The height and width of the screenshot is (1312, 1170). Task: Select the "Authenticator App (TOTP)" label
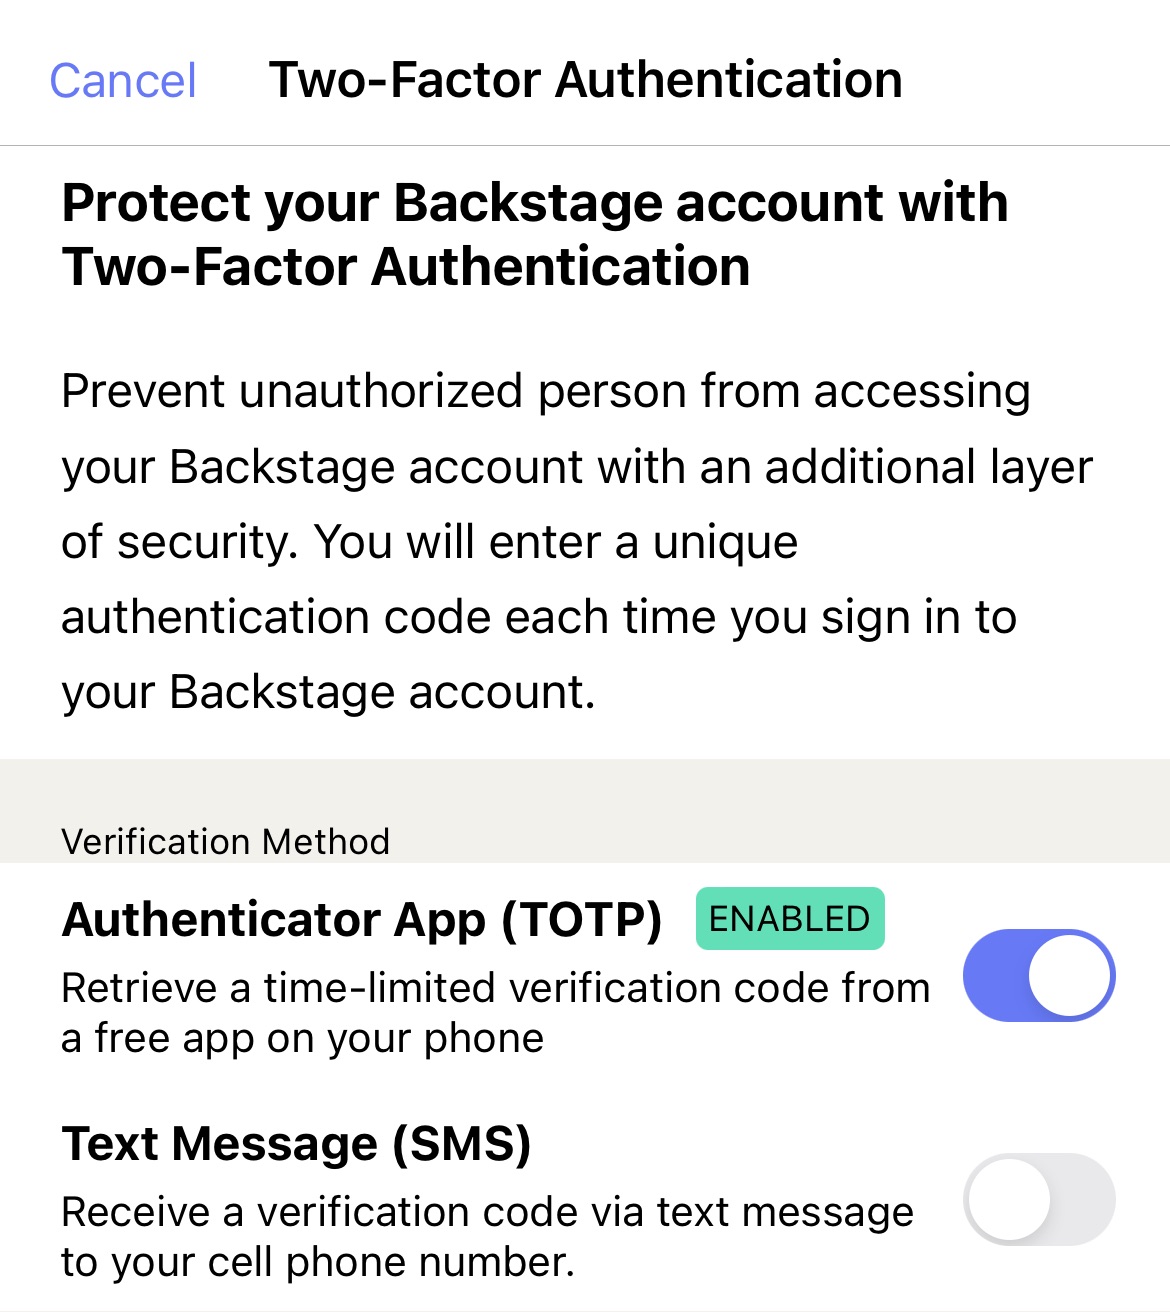tap(362, 919)
